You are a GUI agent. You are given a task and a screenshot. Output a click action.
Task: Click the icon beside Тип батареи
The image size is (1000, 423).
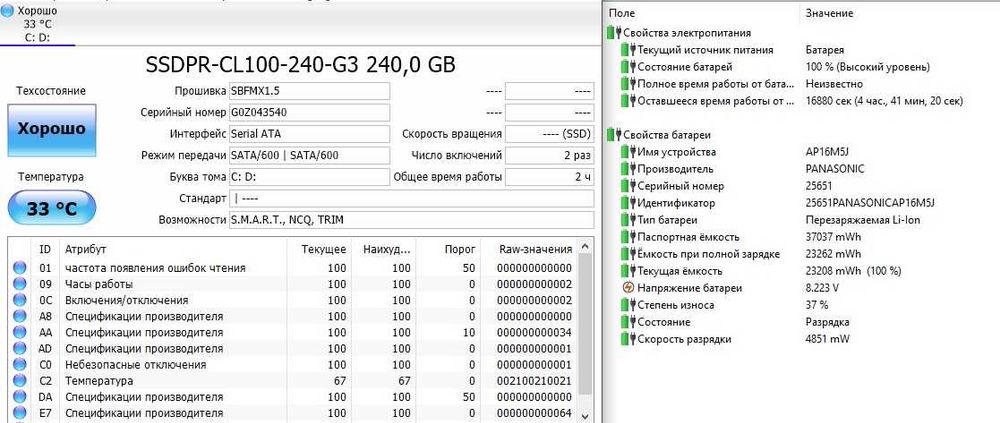[x=629, y=220]
